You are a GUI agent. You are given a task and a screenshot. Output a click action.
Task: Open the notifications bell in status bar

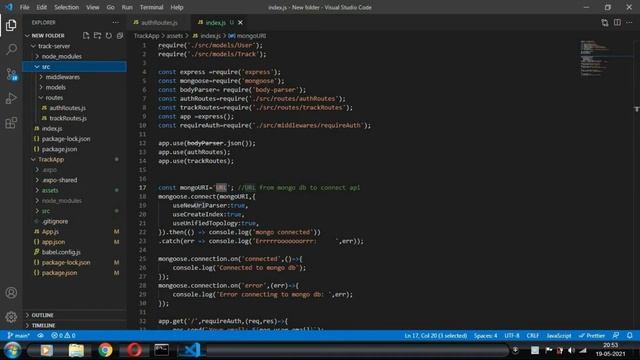pos(629,336)
